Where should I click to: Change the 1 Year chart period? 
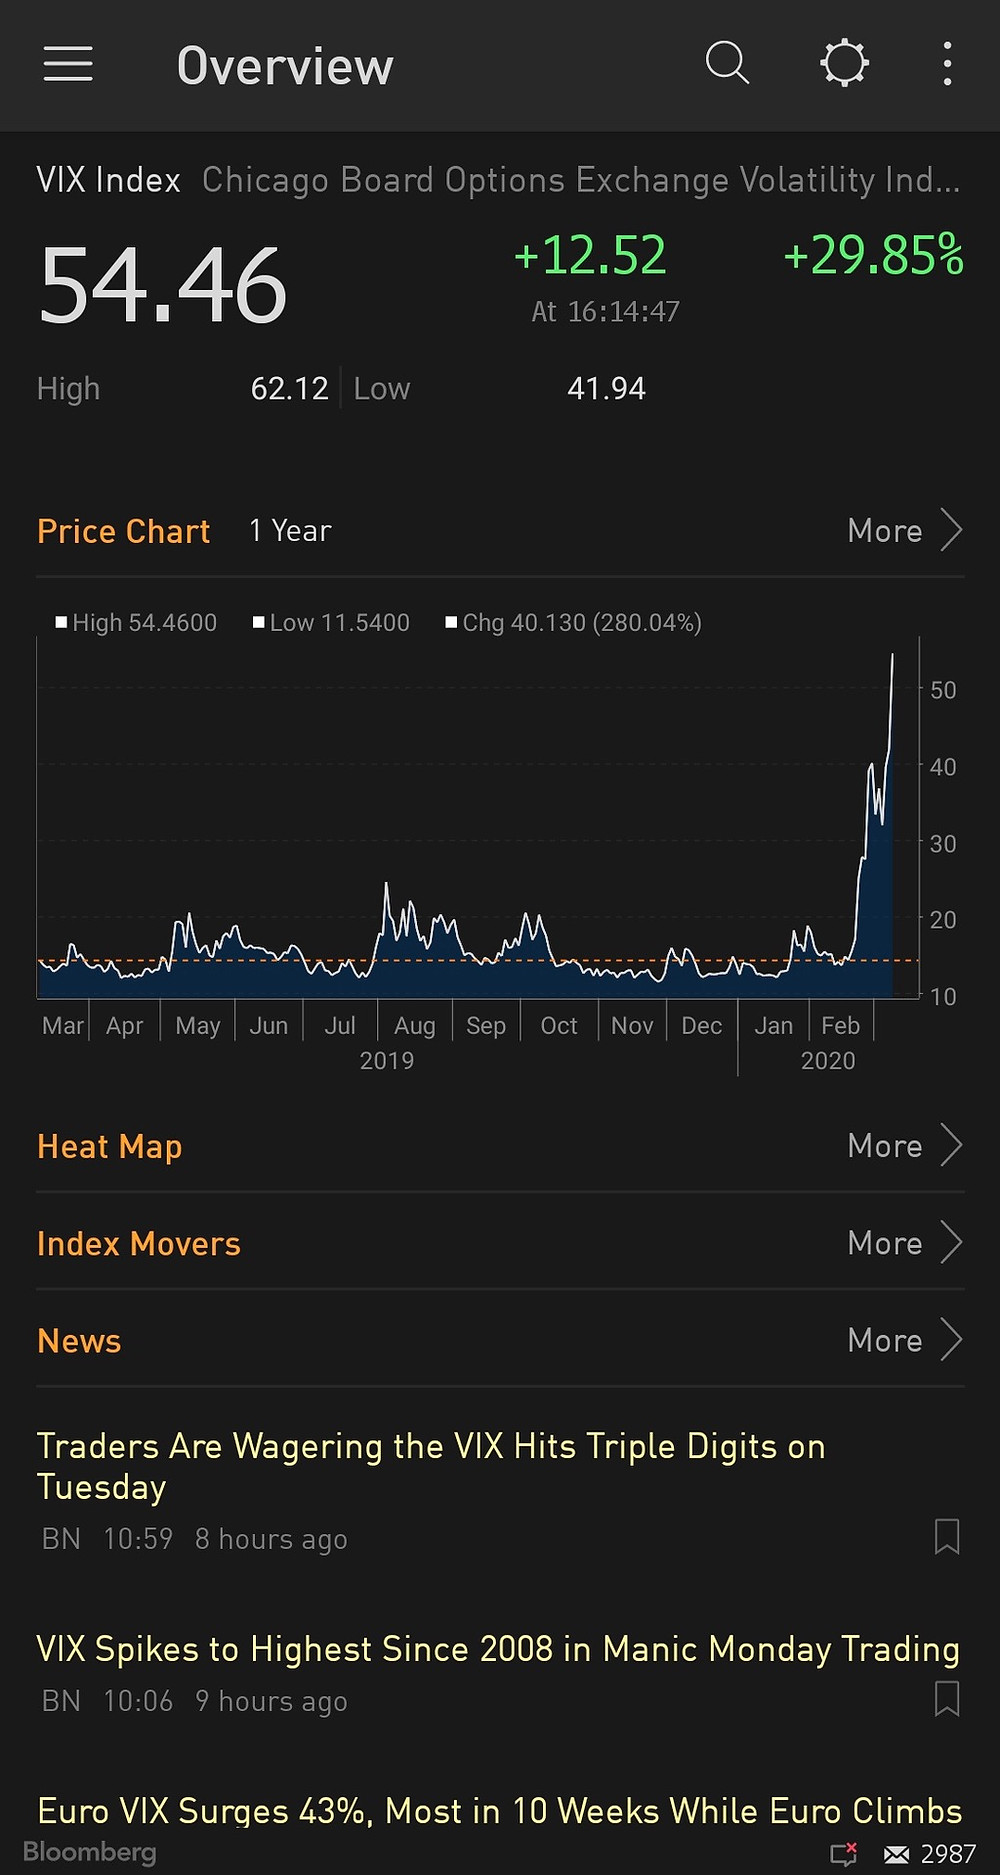(x=290, y=531)
